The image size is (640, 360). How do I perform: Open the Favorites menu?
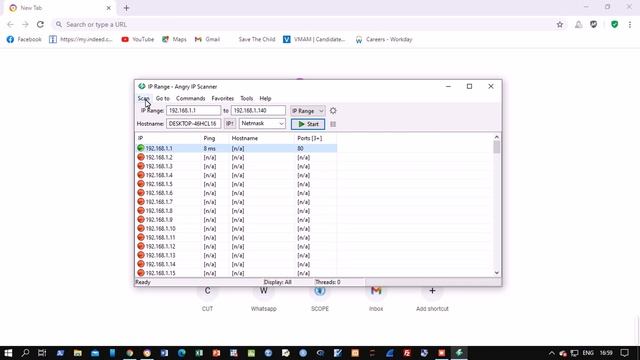coord(222,98)
